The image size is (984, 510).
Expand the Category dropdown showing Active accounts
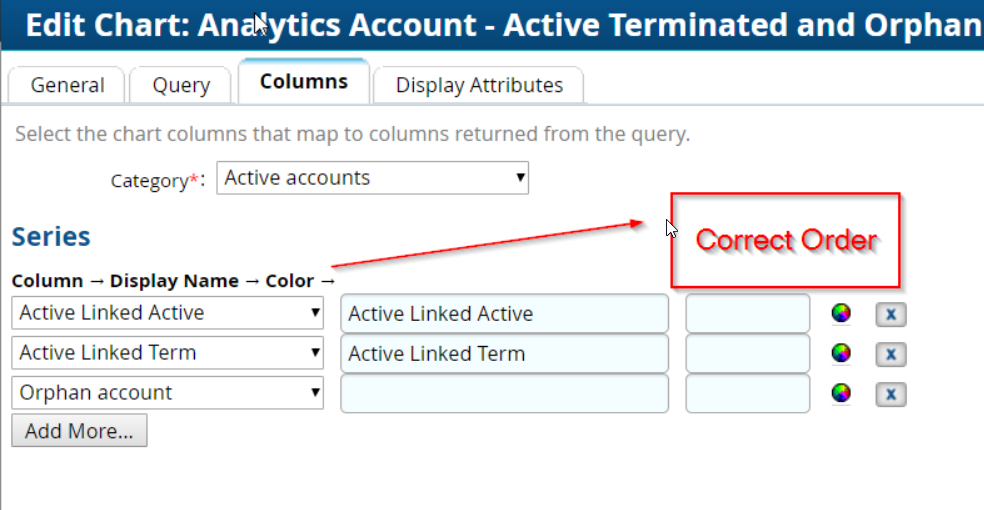(x=372, y=179)
